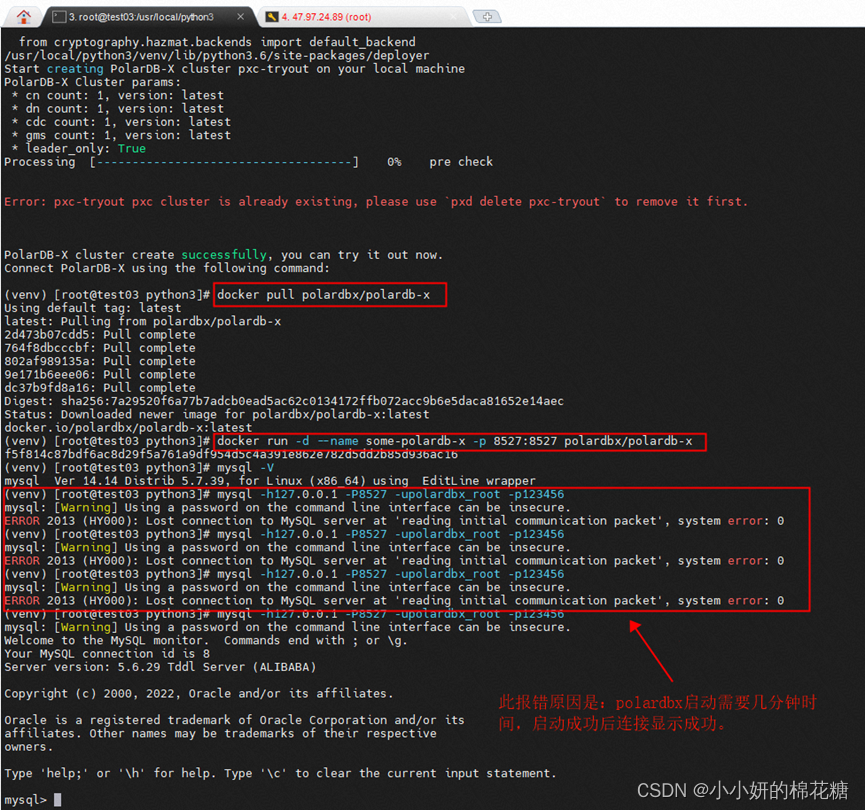Click 'Status: Downloaded newer image' line
The height and width of the screenshot is (810, 865).
click(x=217, y=414)
